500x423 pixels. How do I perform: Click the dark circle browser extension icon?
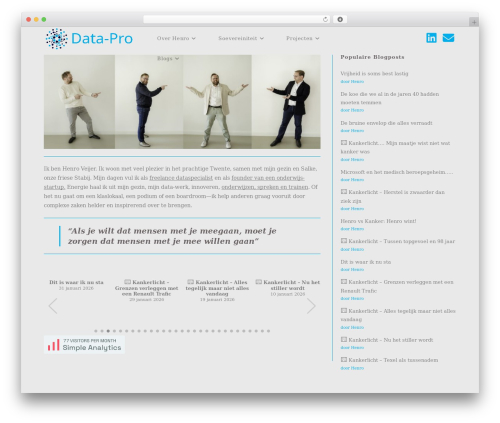coord(340,19)
